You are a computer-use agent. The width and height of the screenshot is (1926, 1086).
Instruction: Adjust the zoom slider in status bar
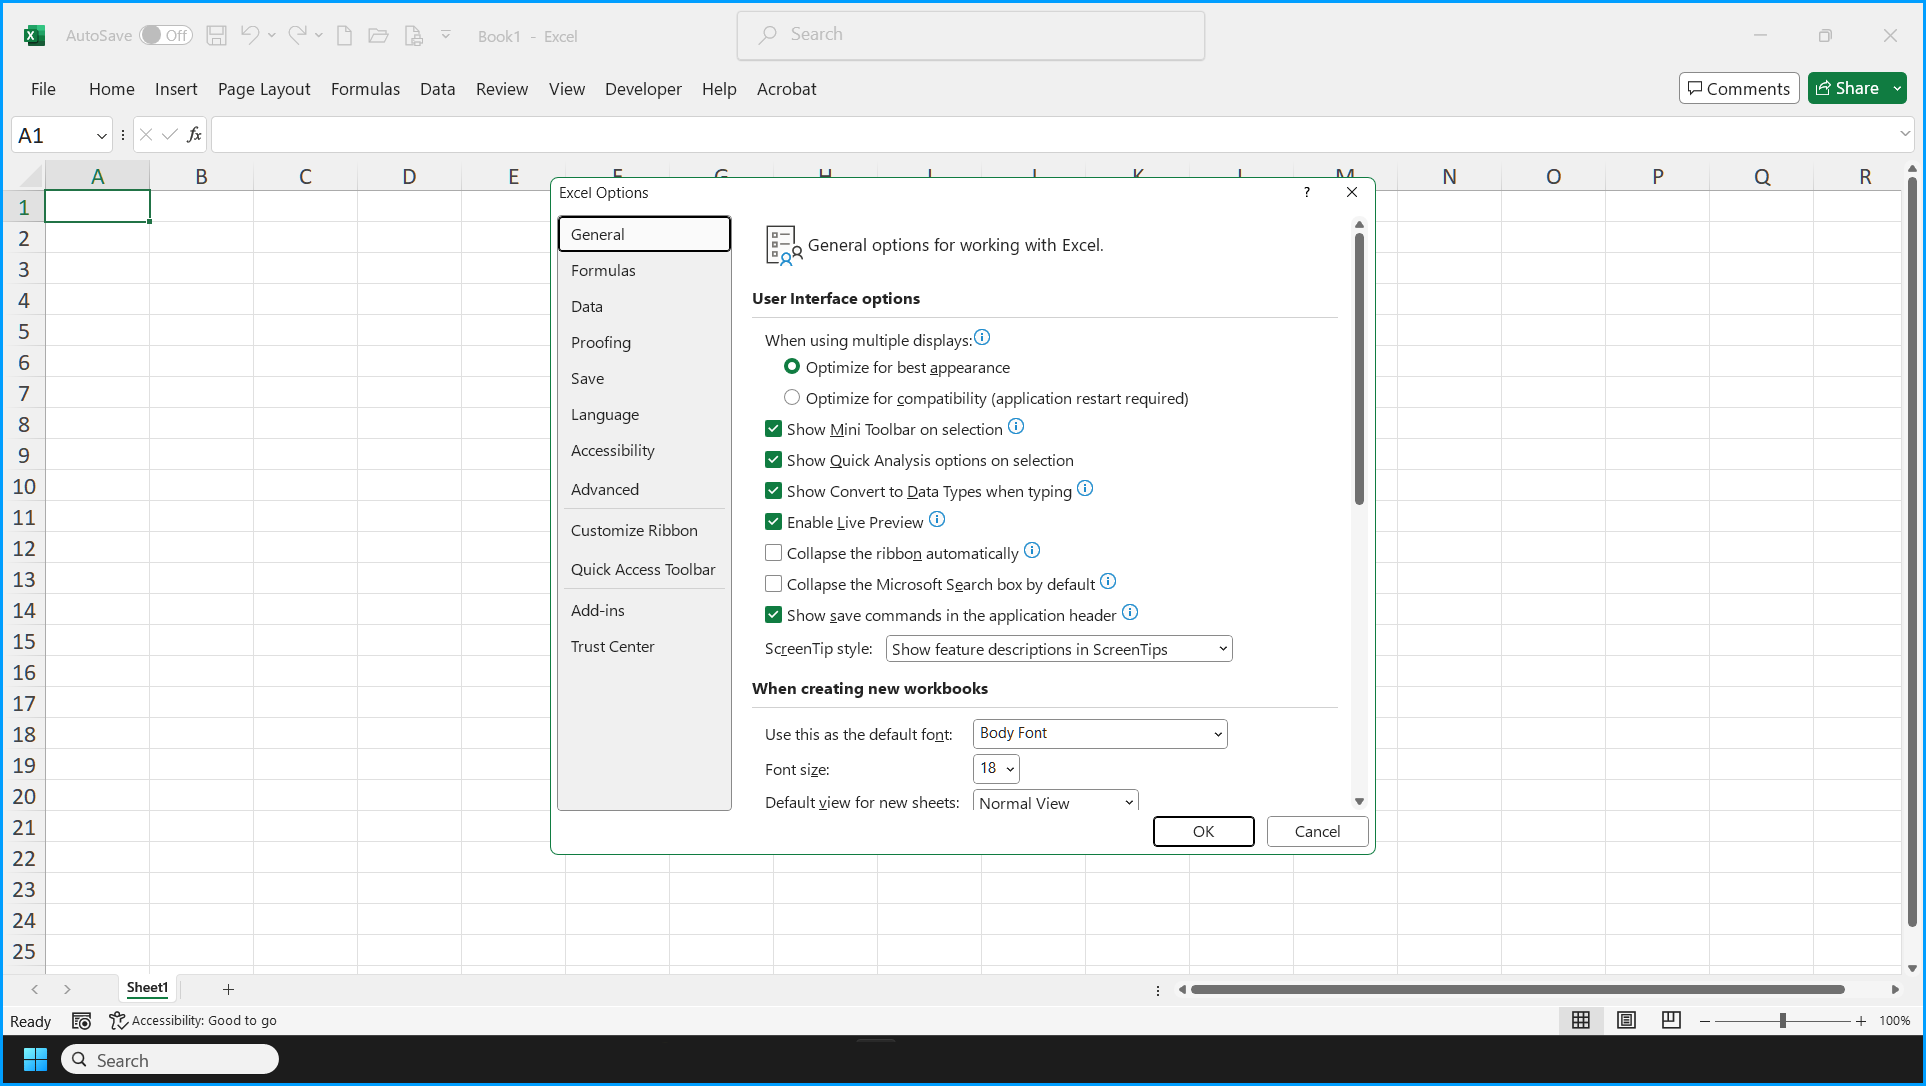(1783, 1020)
